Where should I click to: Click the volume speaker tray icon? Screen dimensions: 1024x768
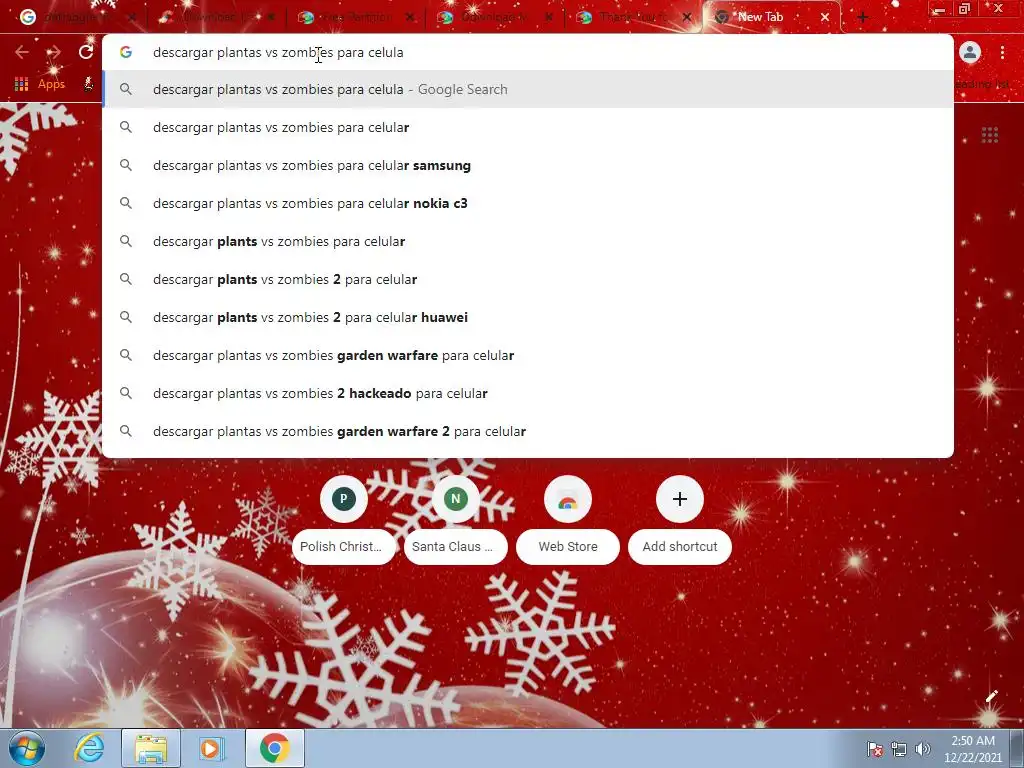(x=922, y=749)
